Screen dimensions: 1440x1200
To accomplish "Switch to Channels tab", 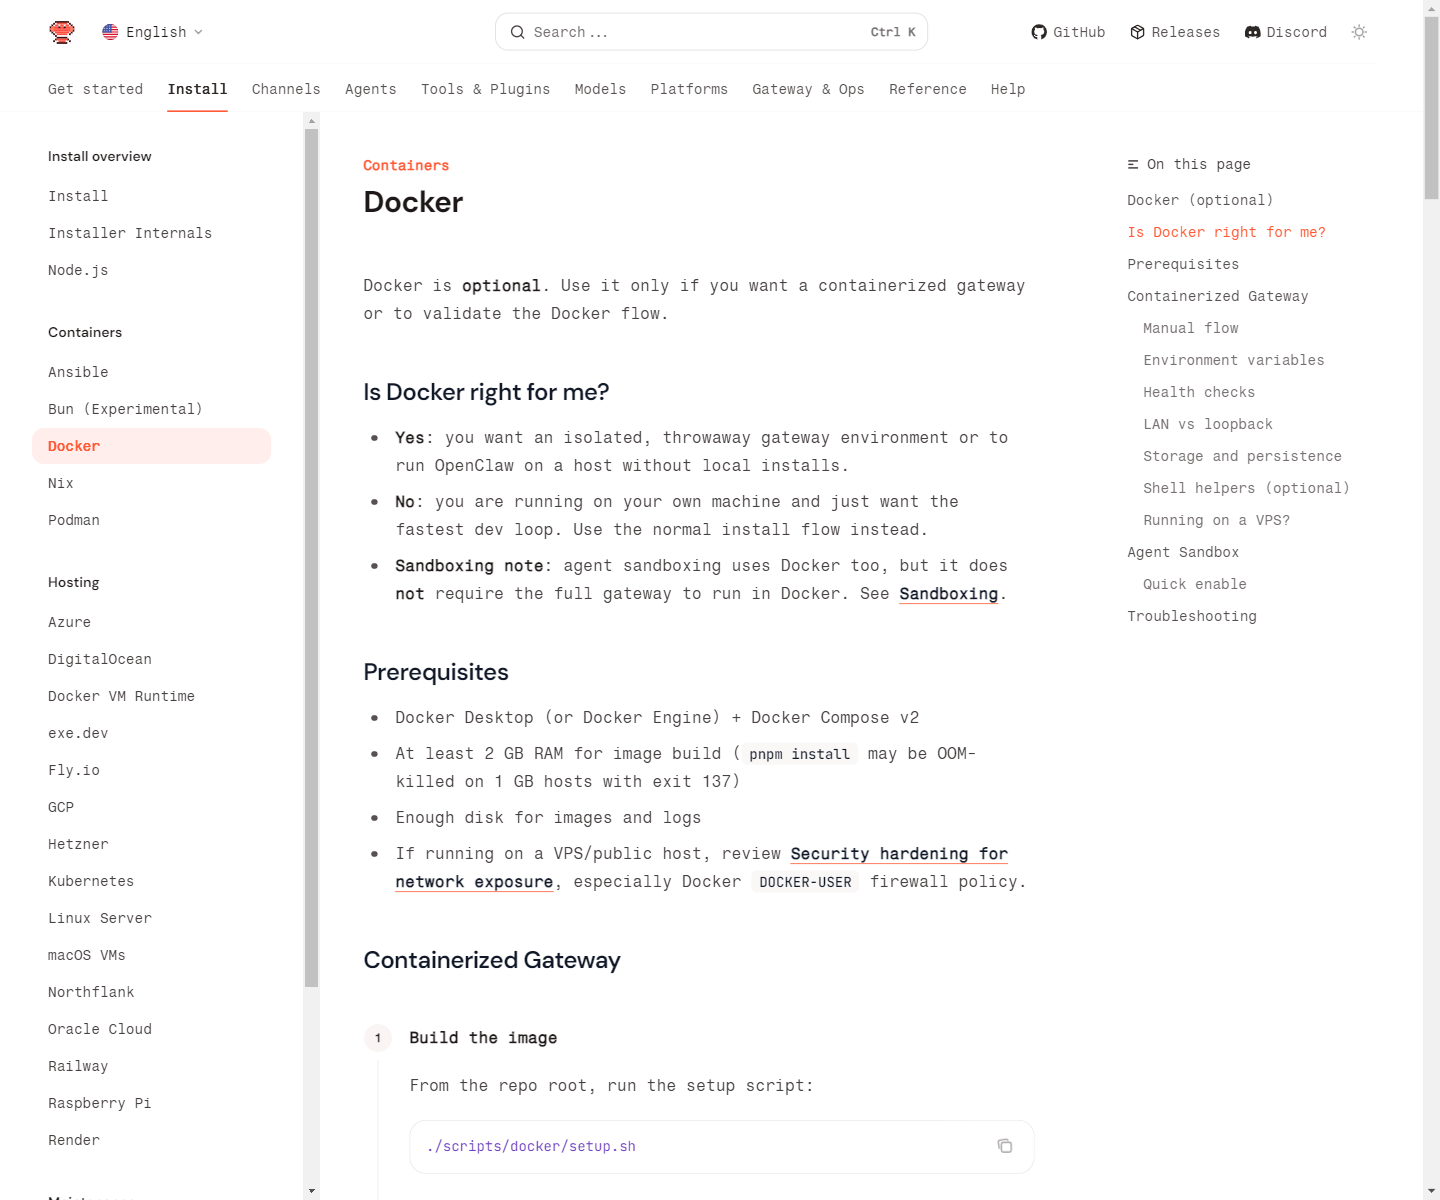I will point(286,89).
